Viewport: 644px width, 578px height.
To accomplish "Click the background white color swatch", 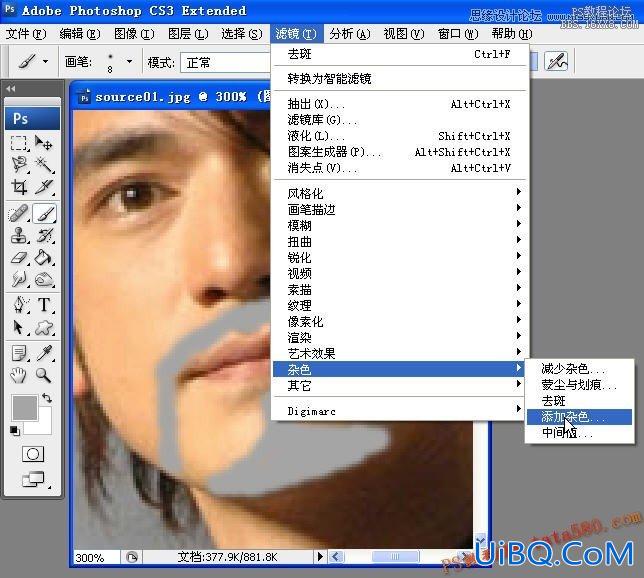I will pos(43,426).
